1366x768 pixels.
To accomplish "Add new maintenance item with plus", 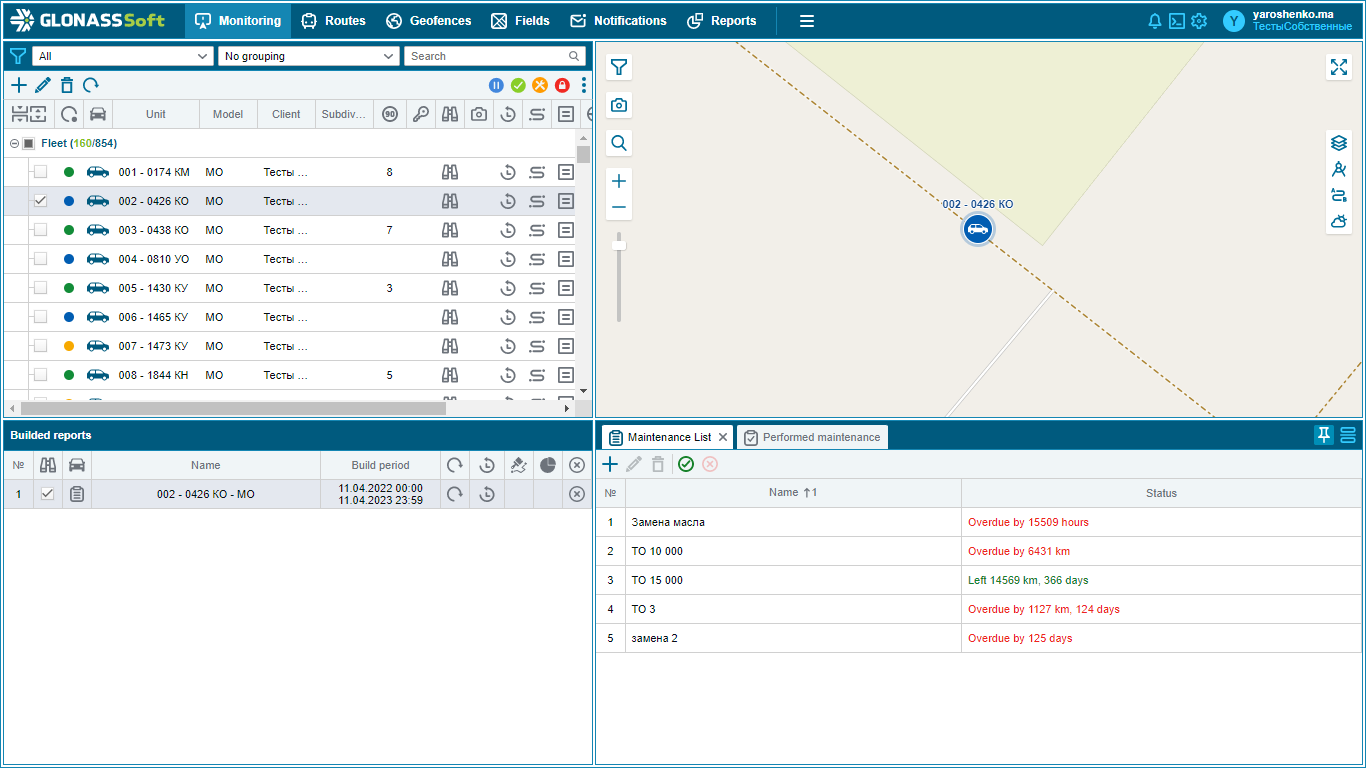I will point(610,464).
